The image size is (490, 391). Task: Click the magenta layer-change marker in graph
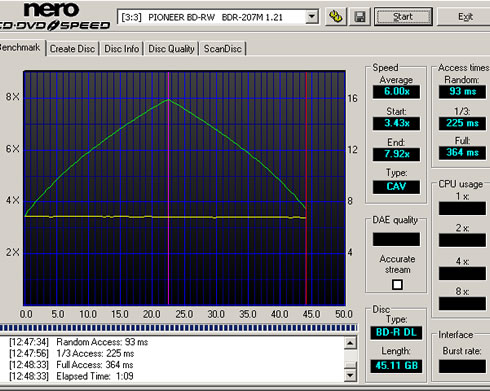coord(169,188)
